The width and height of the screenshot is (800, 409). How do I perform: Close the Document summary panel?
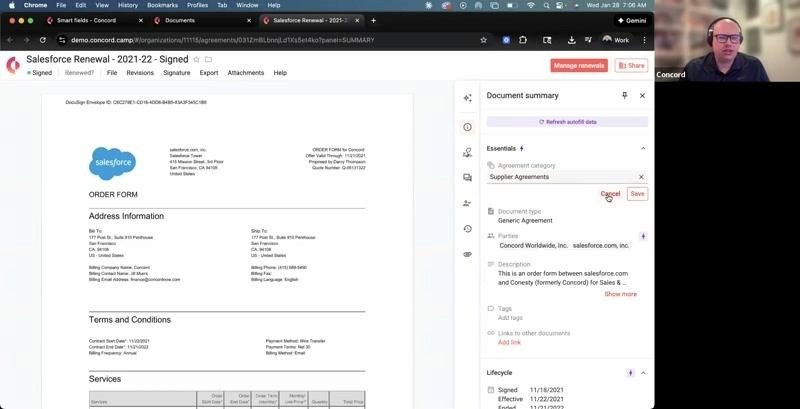(642, 95)
